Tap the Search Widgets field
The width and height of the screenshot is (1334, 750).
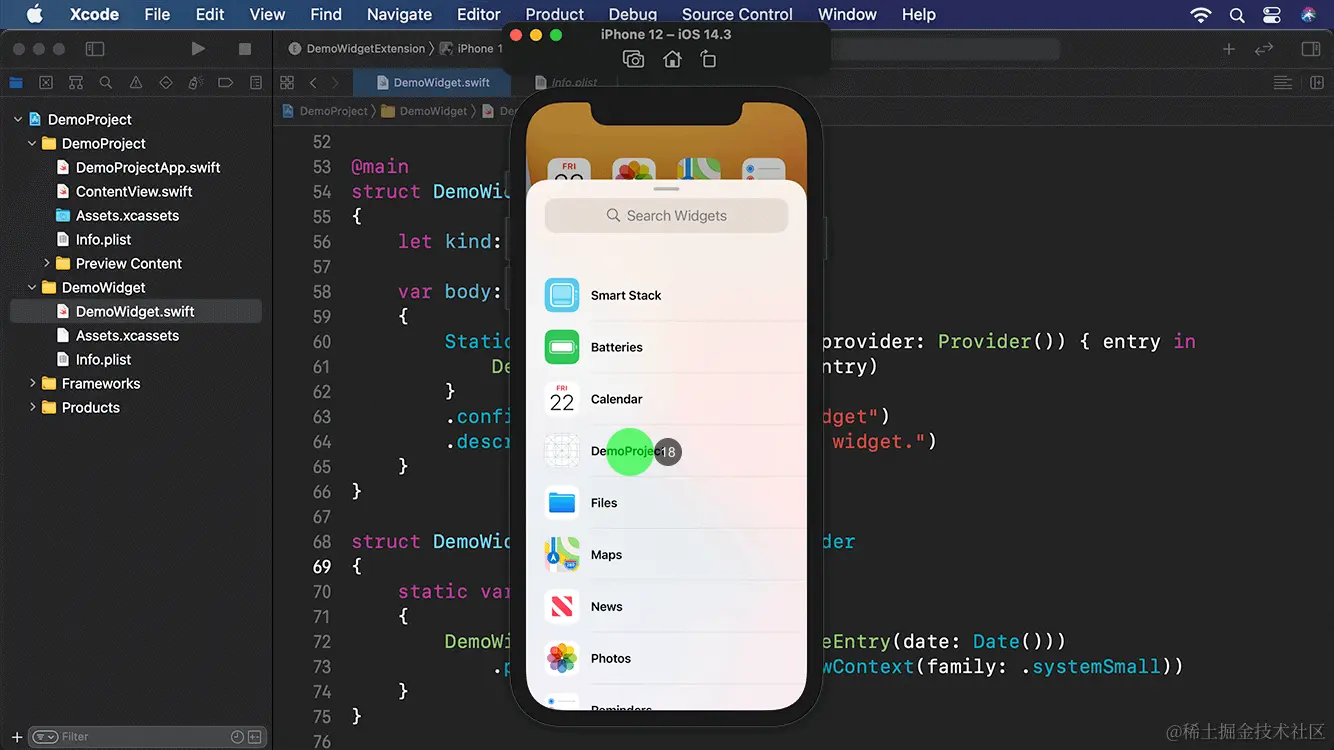point(666,215)
